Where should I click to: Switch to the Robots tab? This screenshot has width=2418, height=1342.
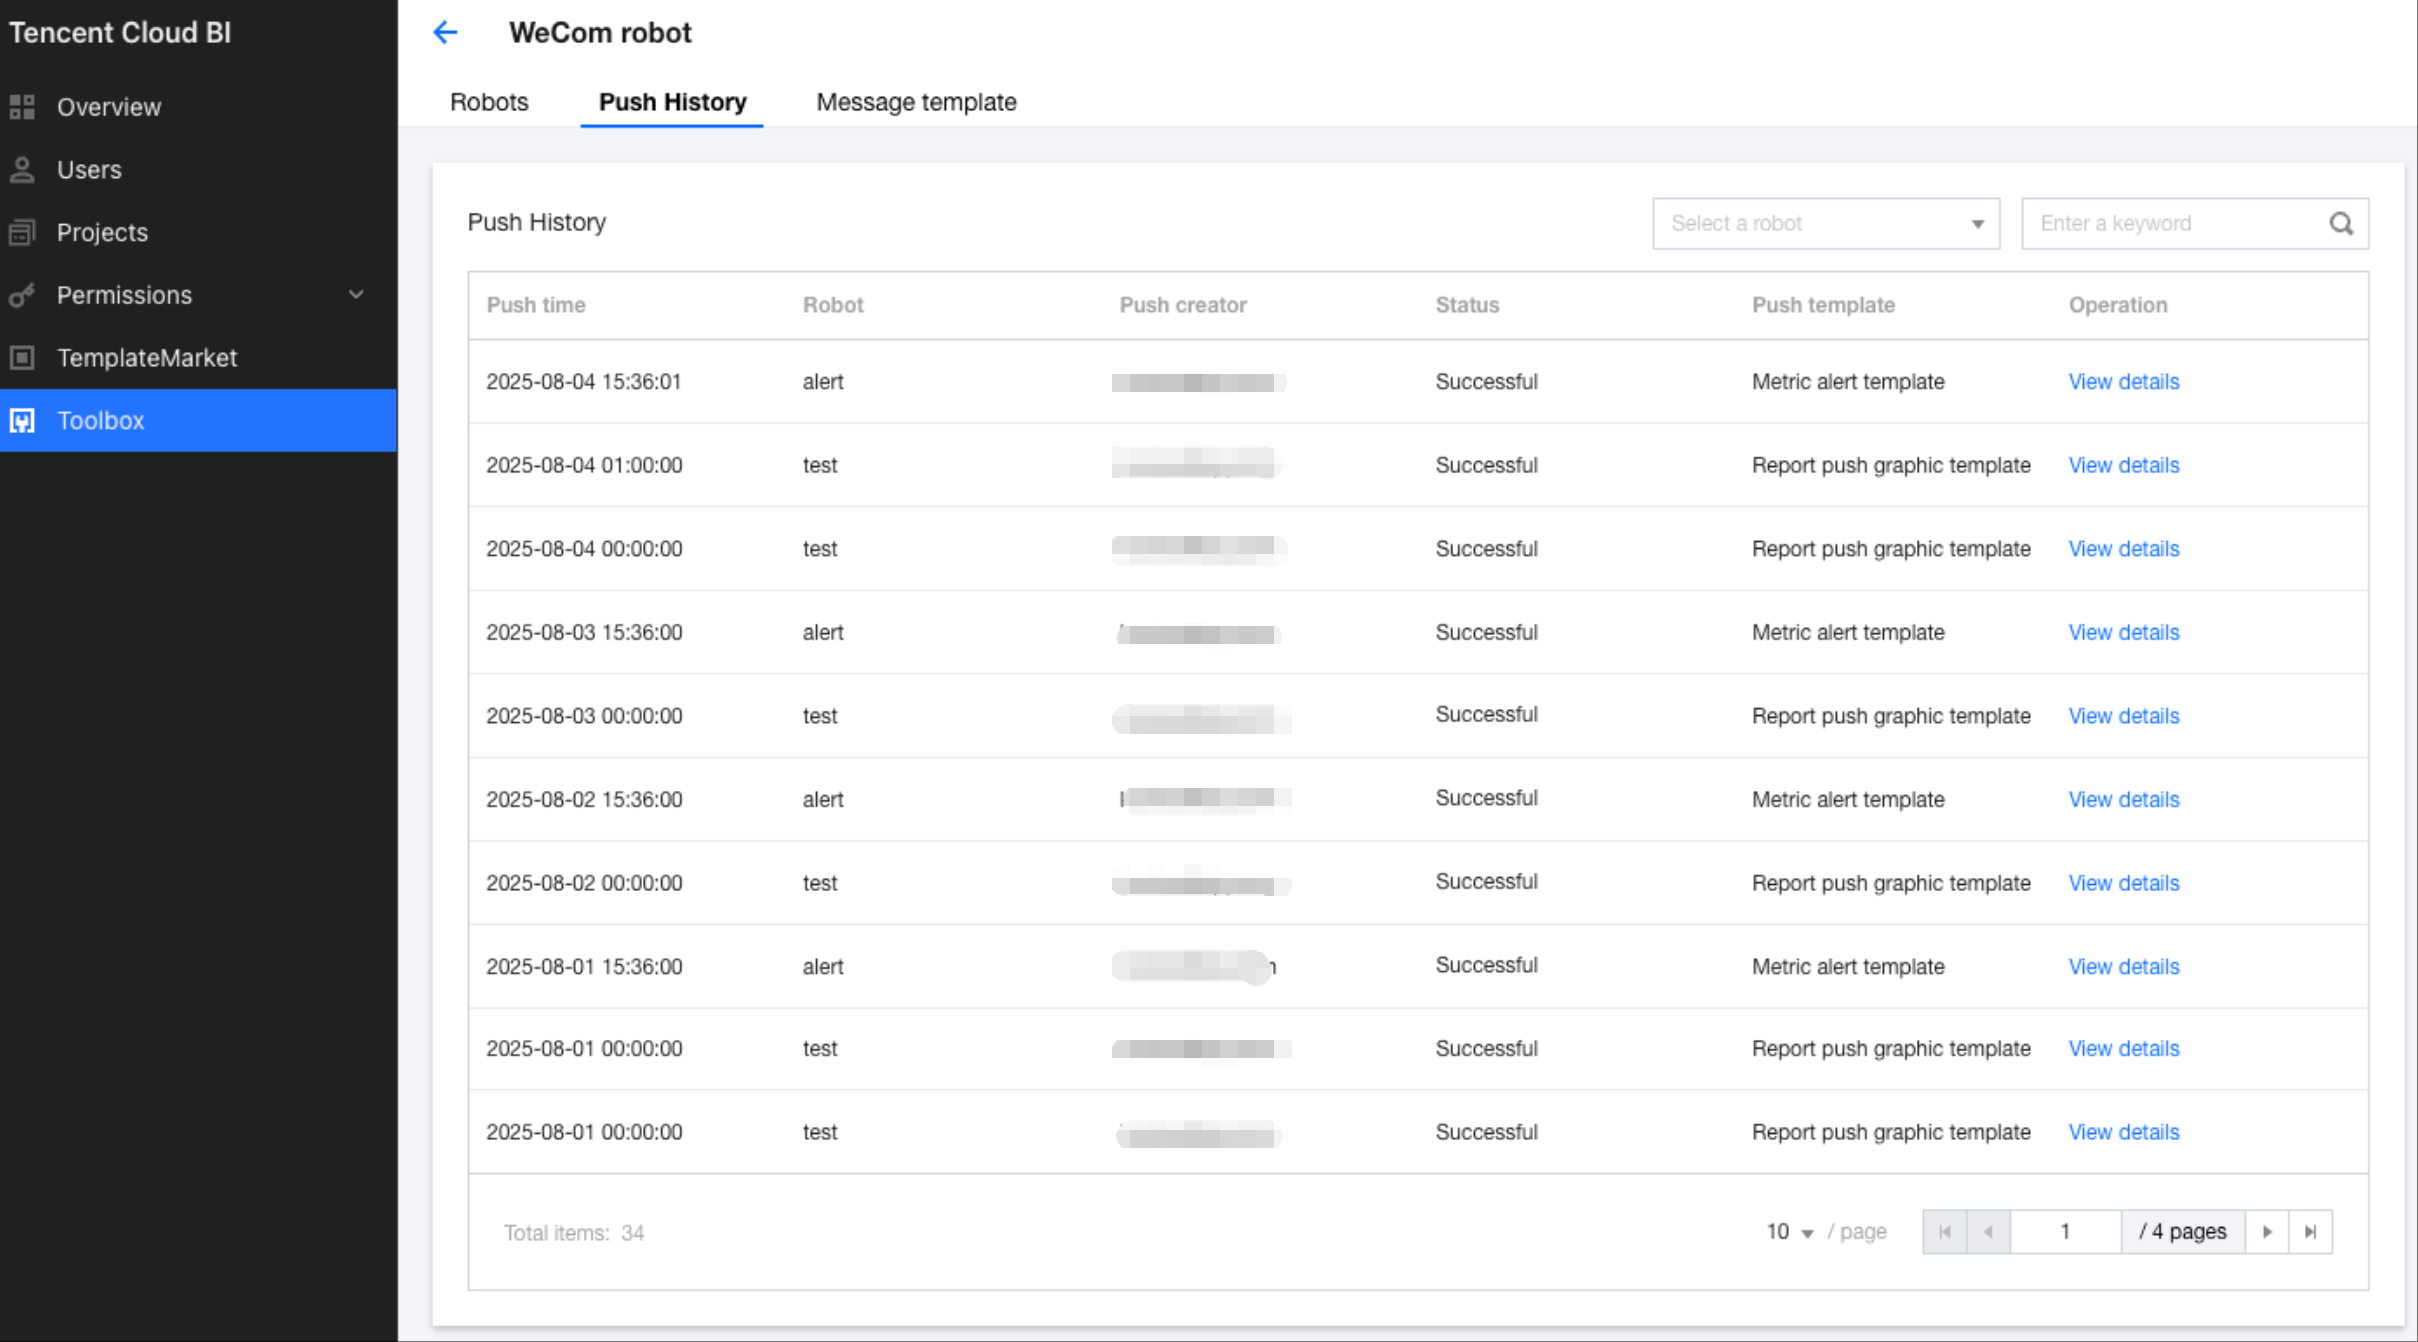pos(489,102)
